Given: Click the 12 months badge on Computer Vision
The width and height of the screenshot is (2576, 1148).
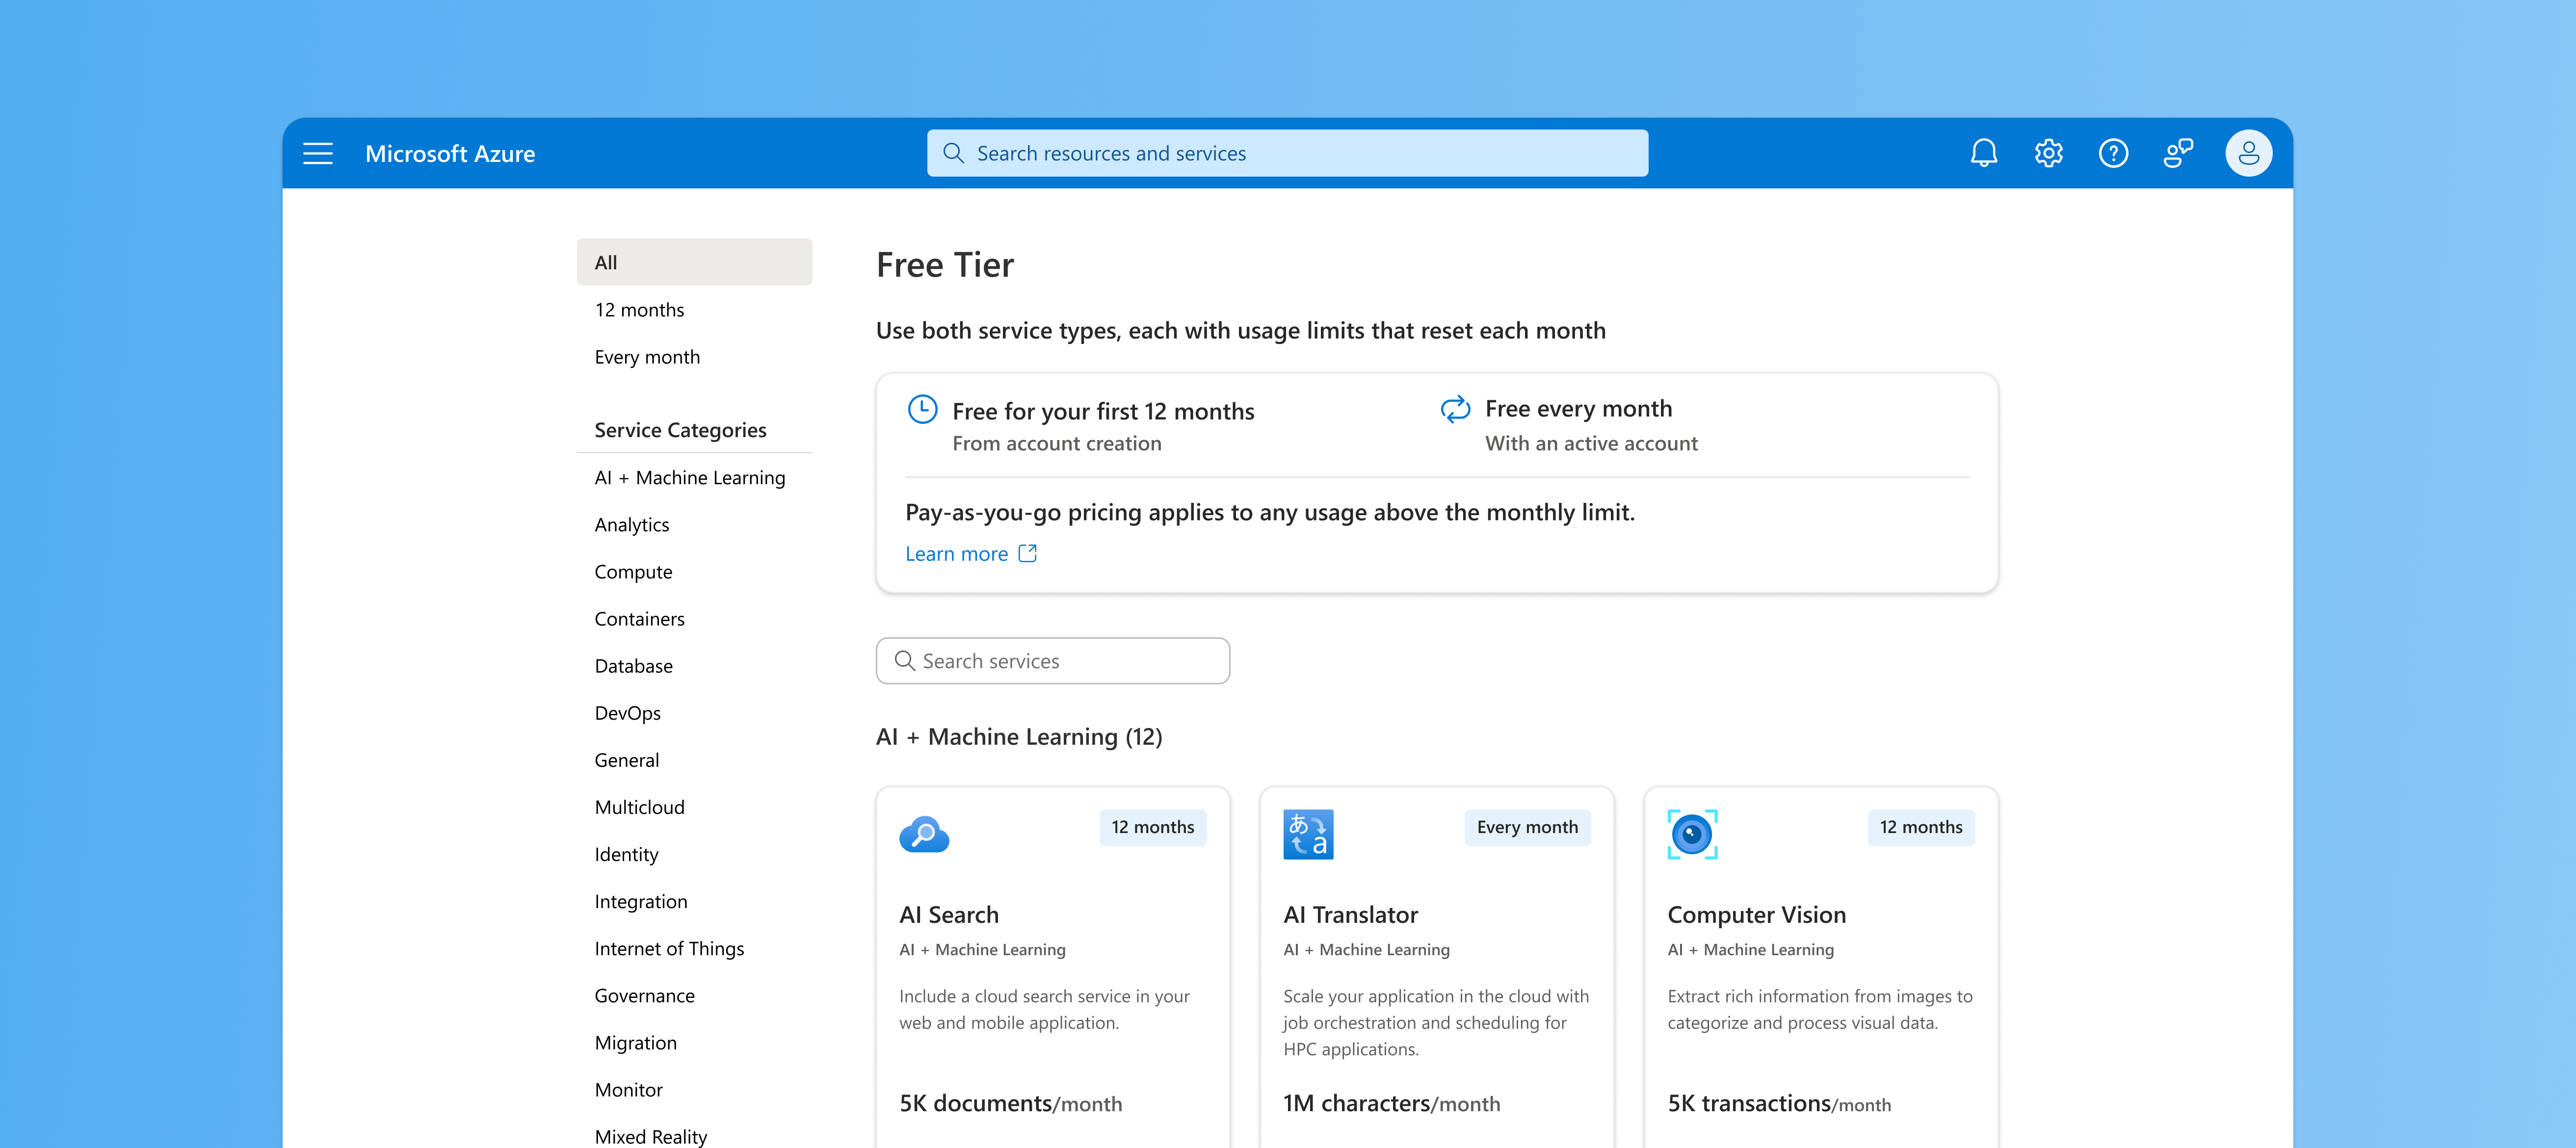Looking at the screenshot, I should pos(1920,827).
